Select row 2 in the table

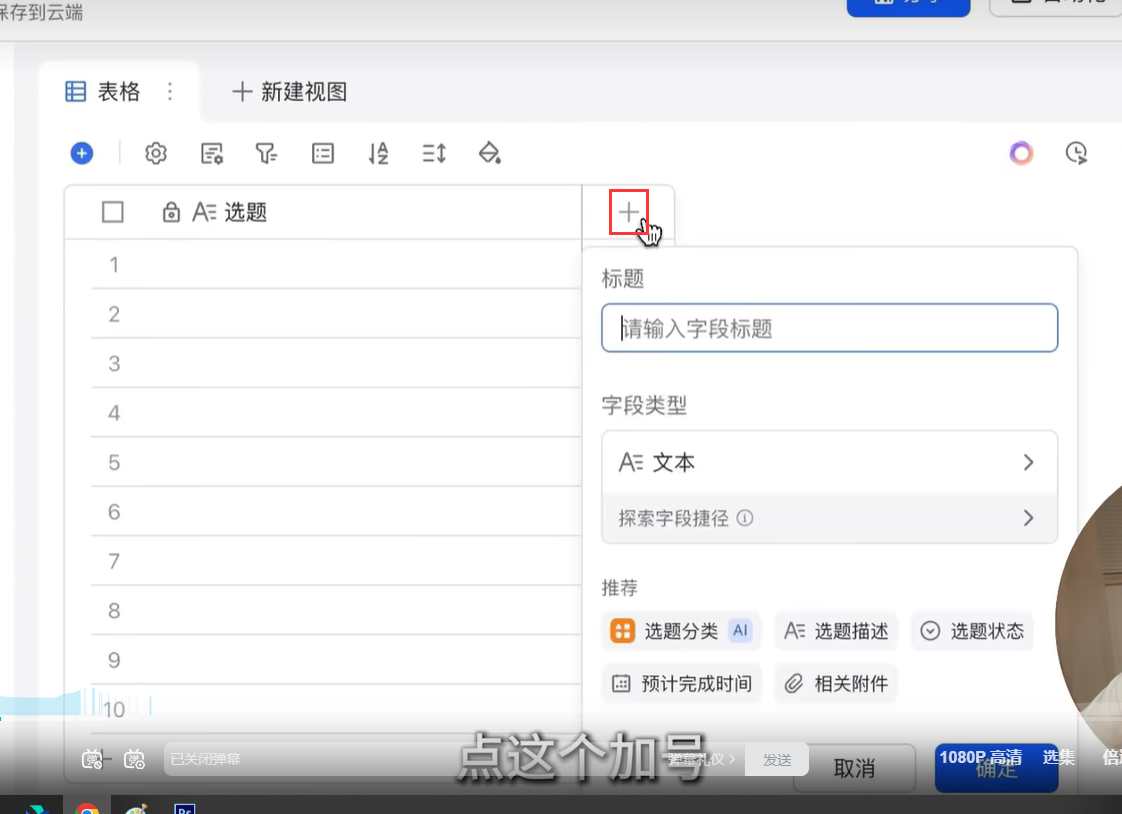[x=323, y=314]
